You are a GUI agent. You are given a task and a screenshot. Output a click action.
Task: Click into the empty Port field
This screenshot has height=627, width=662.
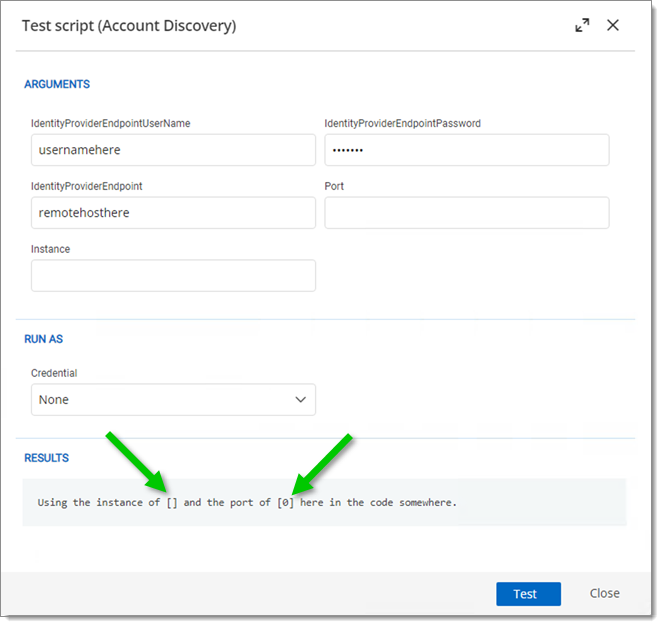(467, 213)
